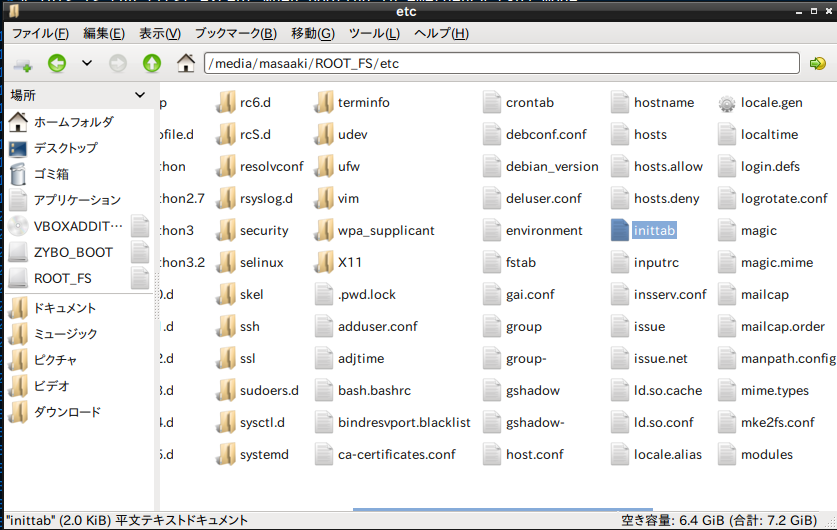This screenshot has width=837, height=530.
Task: Select the crontab file icon
Action: coord(492,102)
